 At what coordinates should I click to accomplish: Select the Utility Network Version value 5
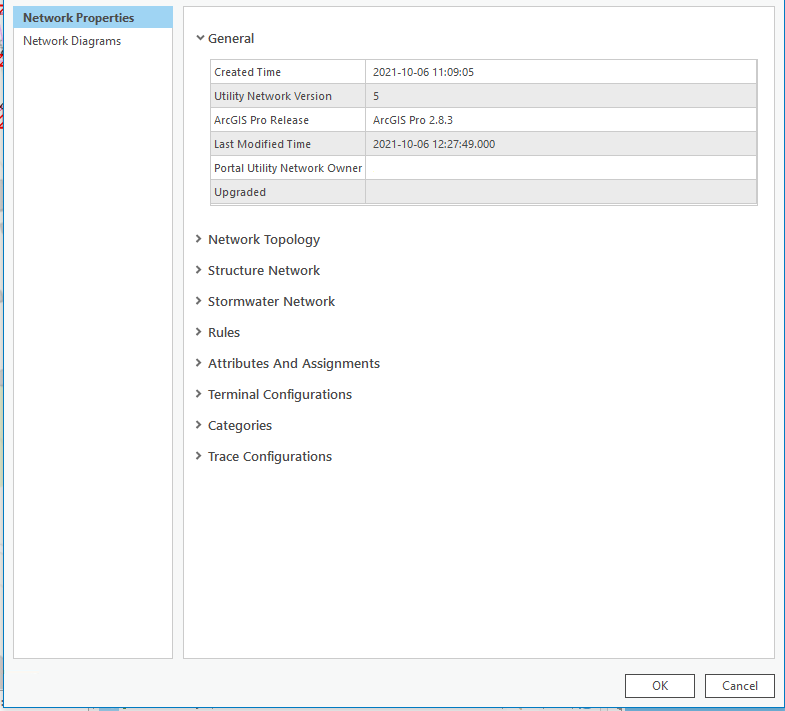point(376,96)
